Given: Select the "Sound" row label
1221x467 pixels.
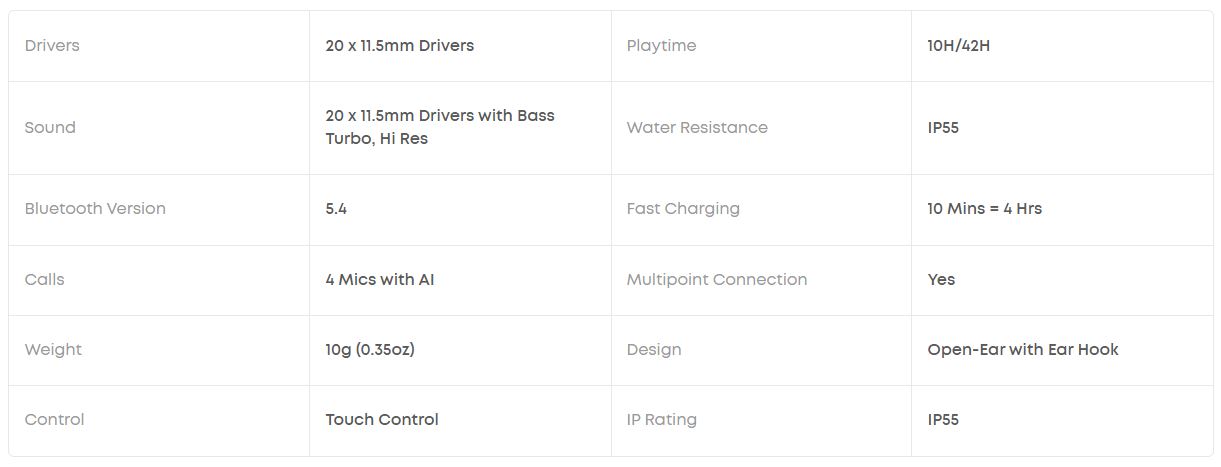Looking at the screenshot, I should click(50, 128).
